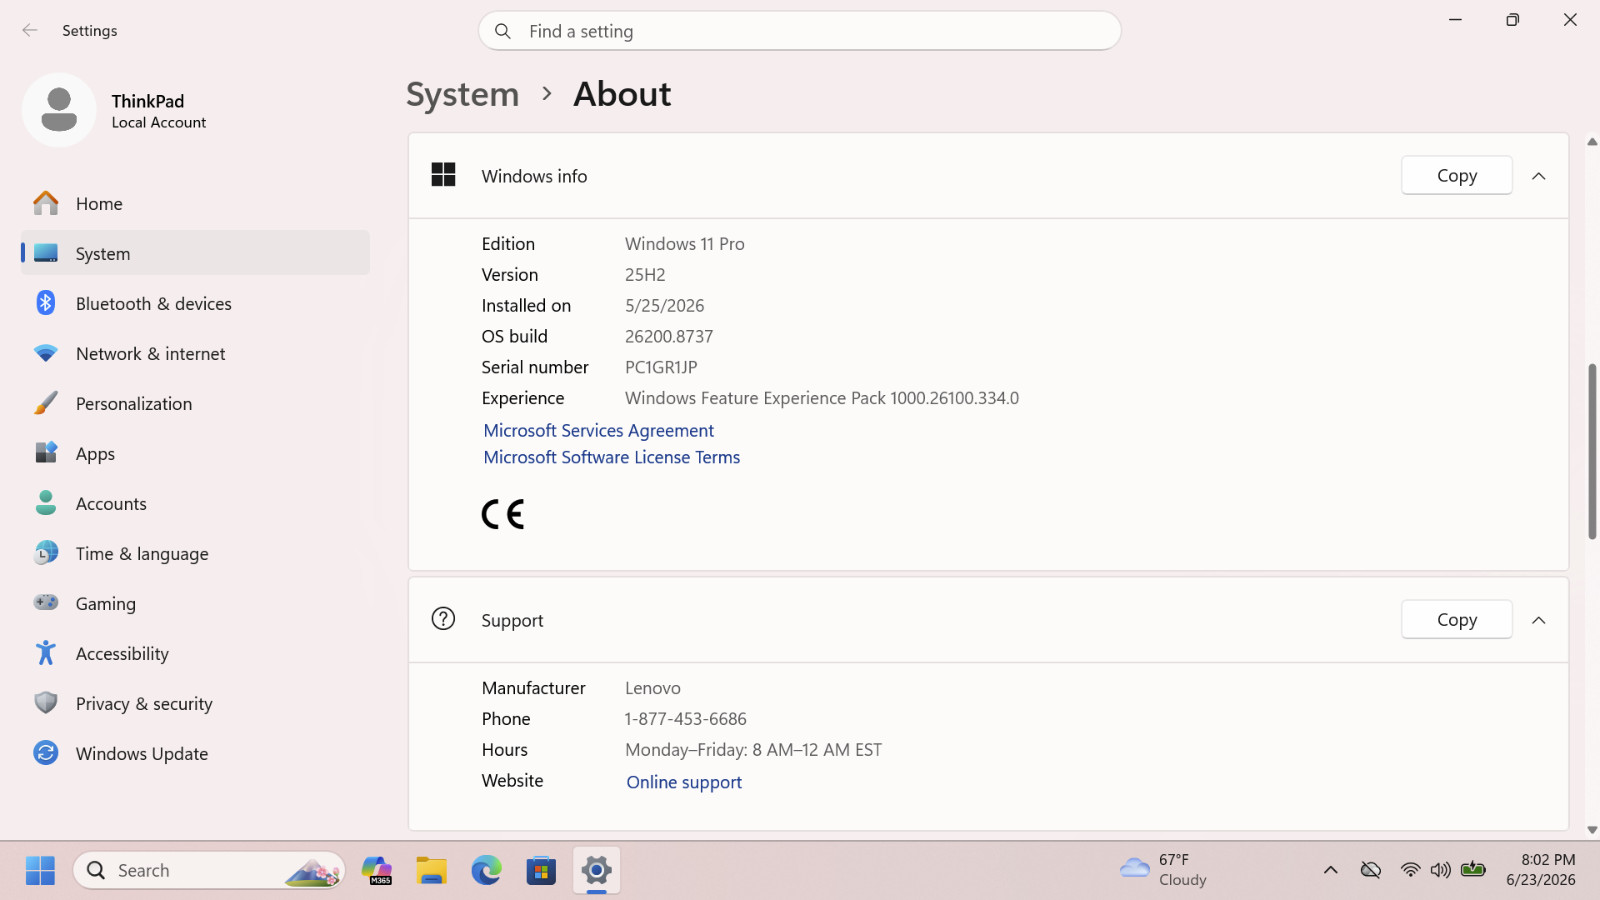Click the Accounts person icon
The height and width of the screenshot is (900, 1600).
tap(46, 503)
